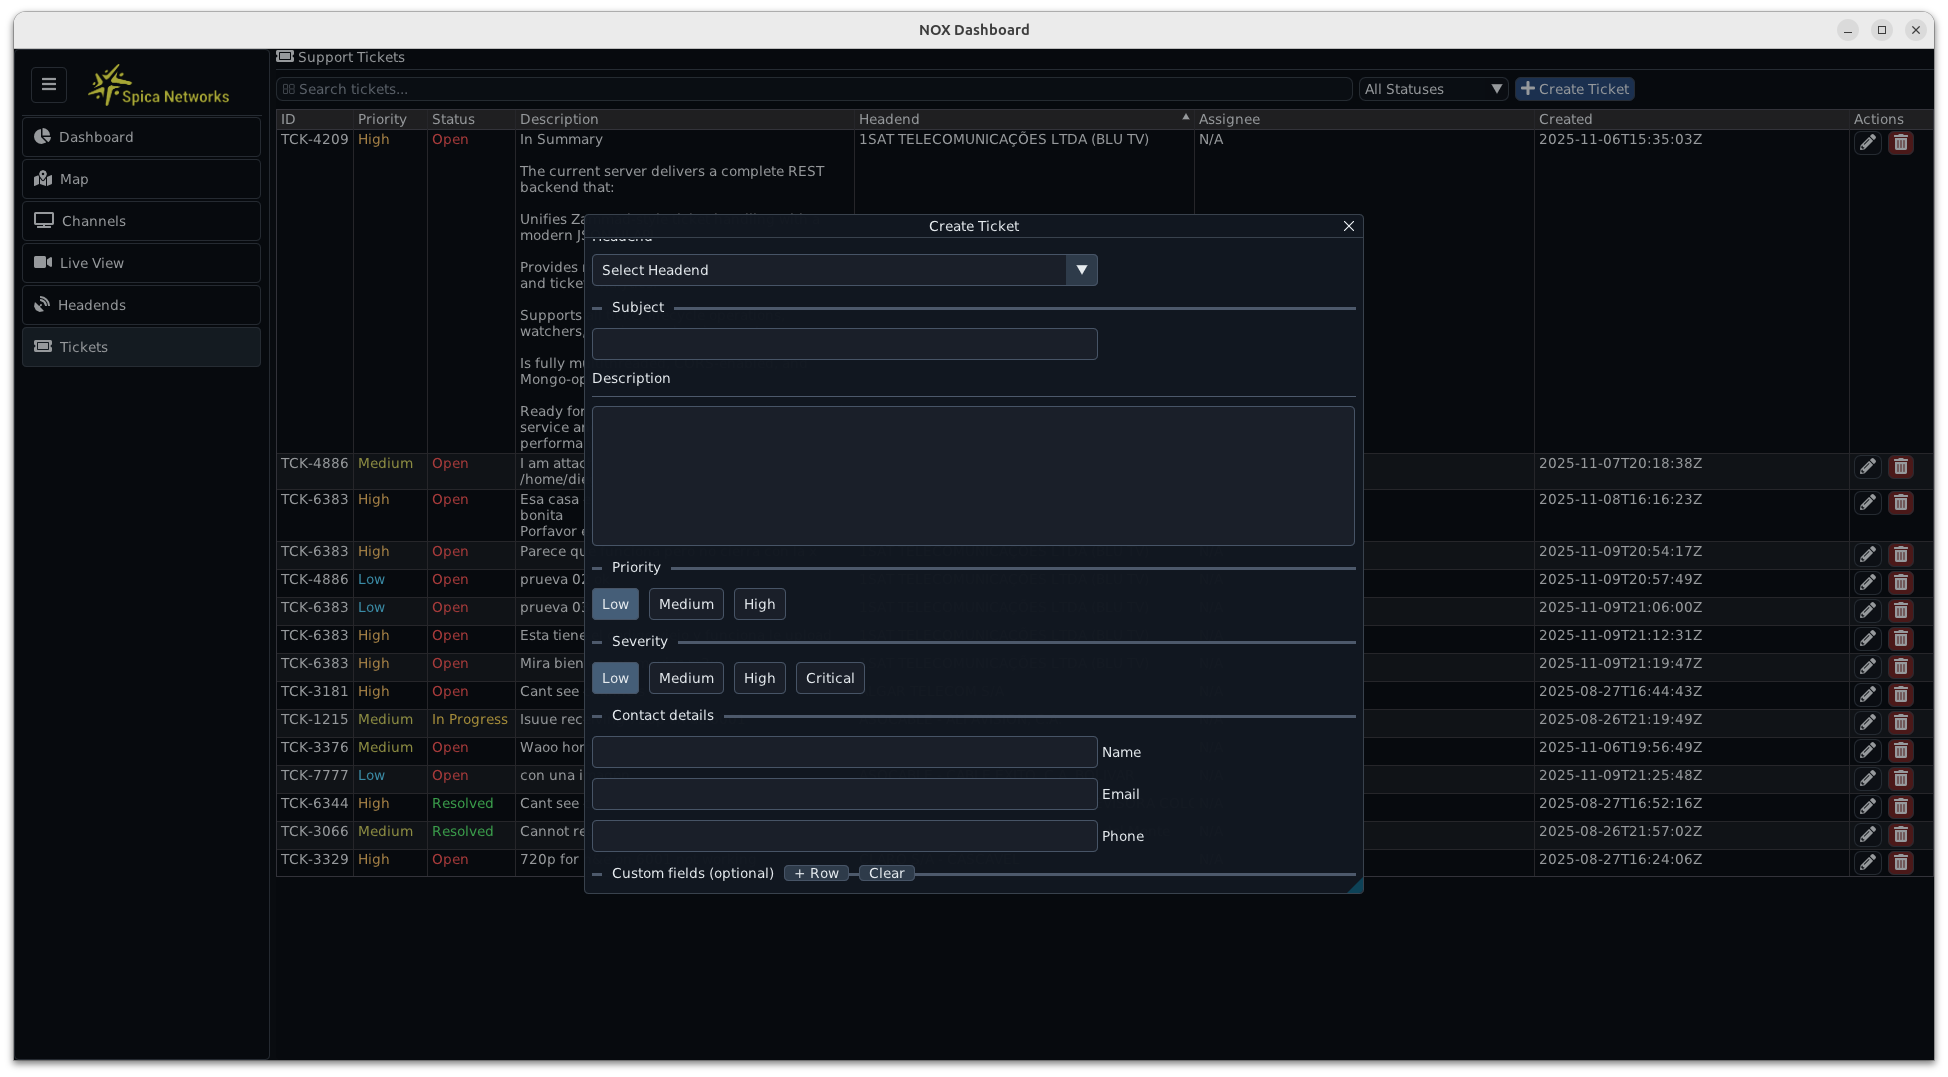Edit ticket TCK-3066 using the pencil icon
1948x1077 pixels.
[x=1867, y=835]
